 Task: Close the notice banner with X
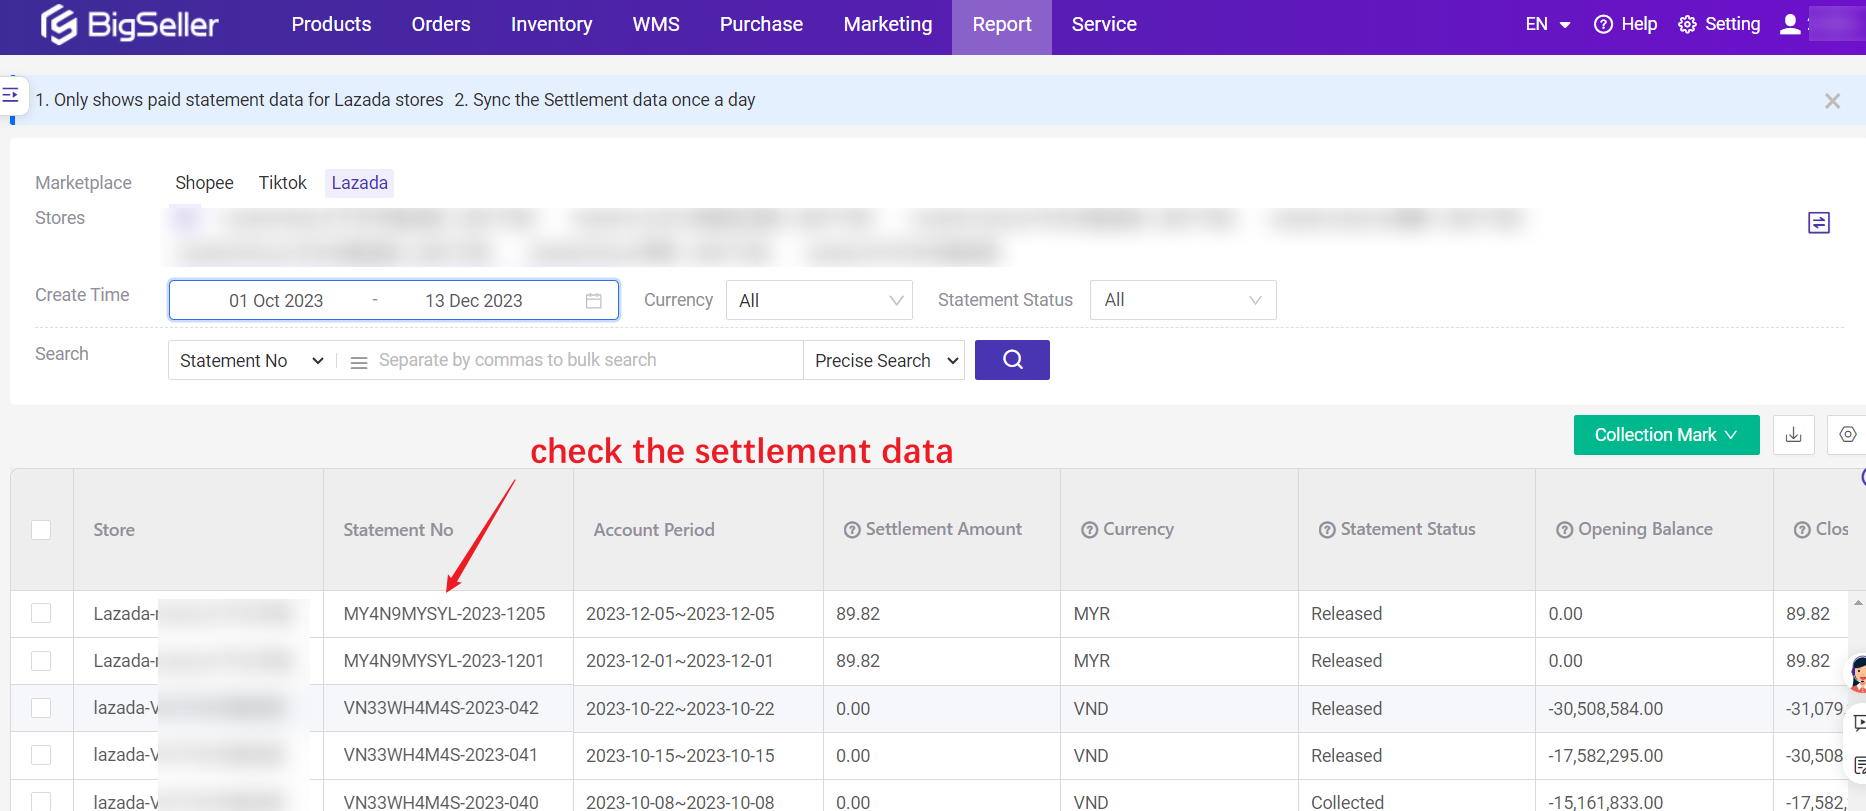click(x=1832, y=101)
